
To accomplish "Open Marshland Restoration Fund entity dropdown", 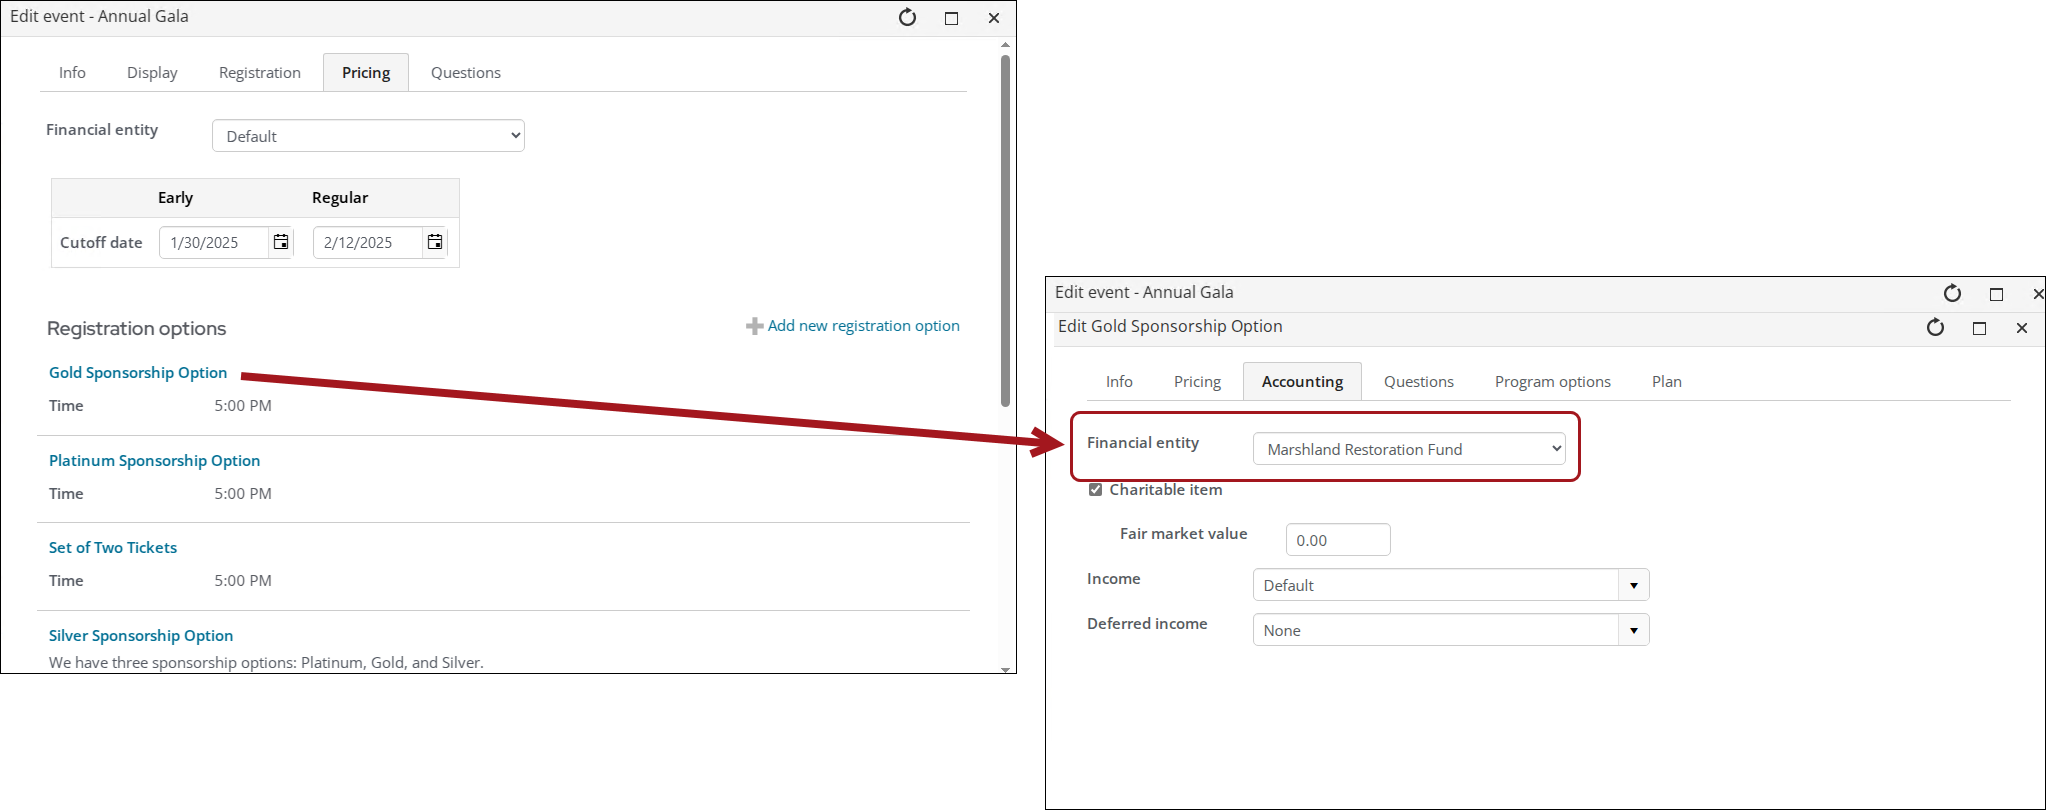I will 1408,450.
